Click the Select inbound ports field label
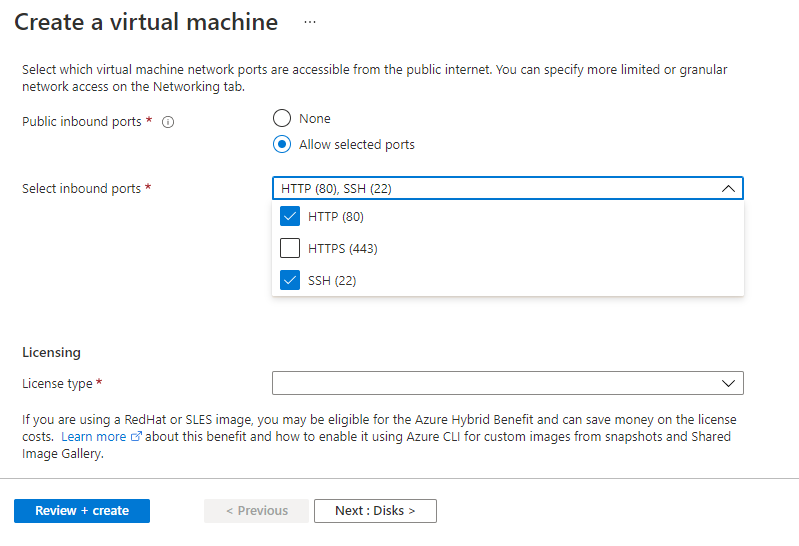 coord(82,188)
